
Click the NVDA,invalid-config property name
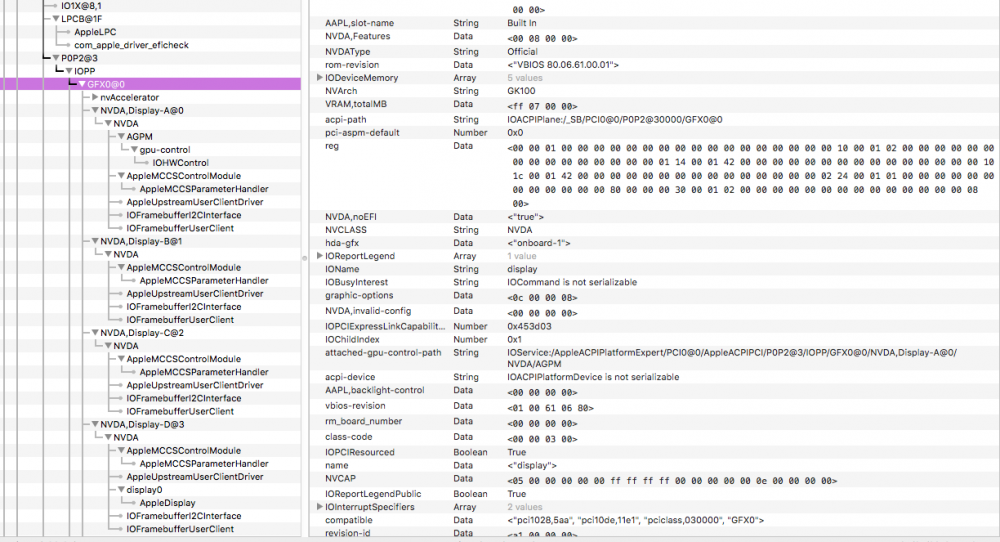pos(368,311)
